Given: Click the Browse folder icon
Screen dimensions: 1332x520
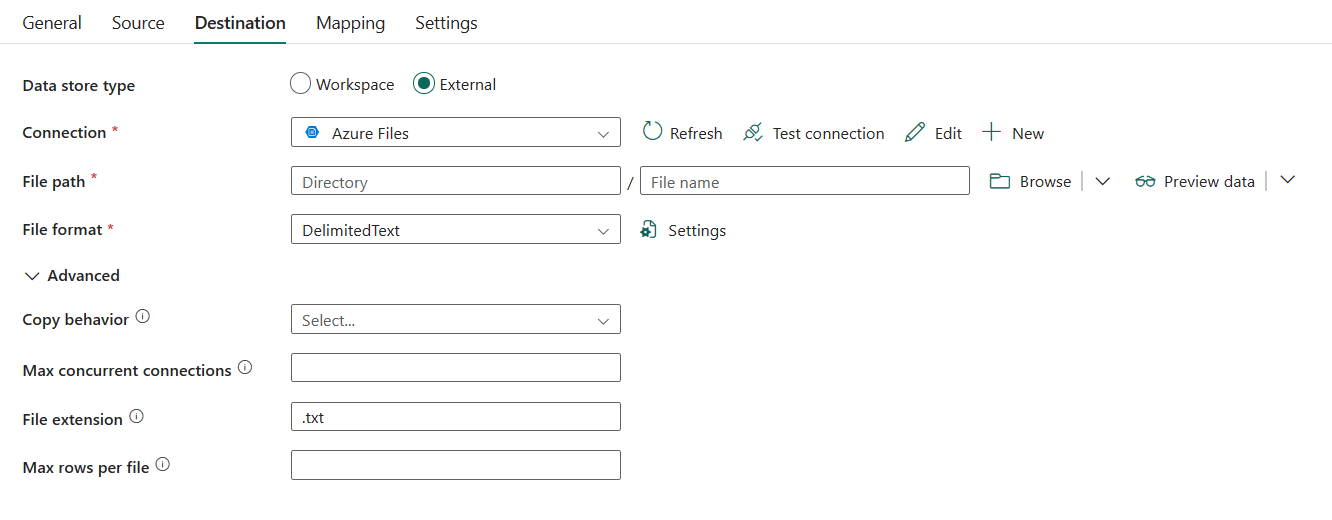Looking at the screenshot, I should point(1000,181).
